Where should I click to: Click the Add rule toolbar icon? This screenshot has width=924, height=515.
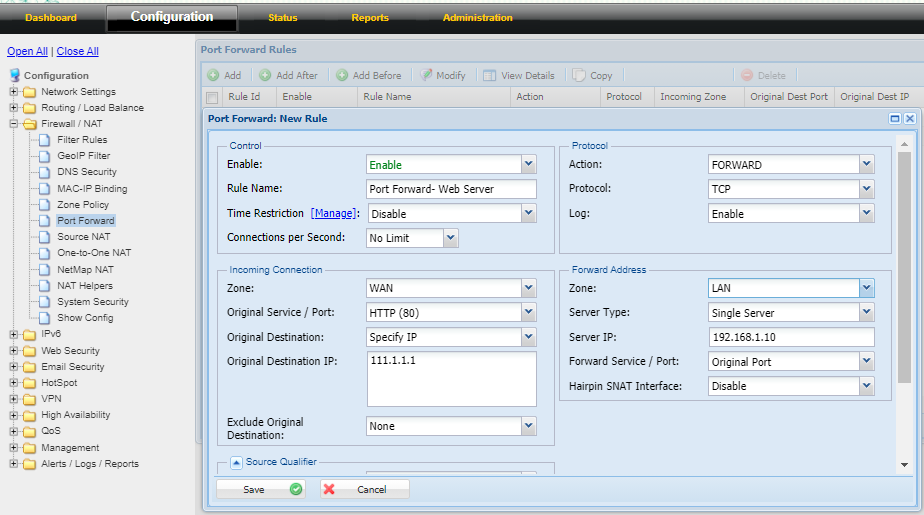pos(213,75)
